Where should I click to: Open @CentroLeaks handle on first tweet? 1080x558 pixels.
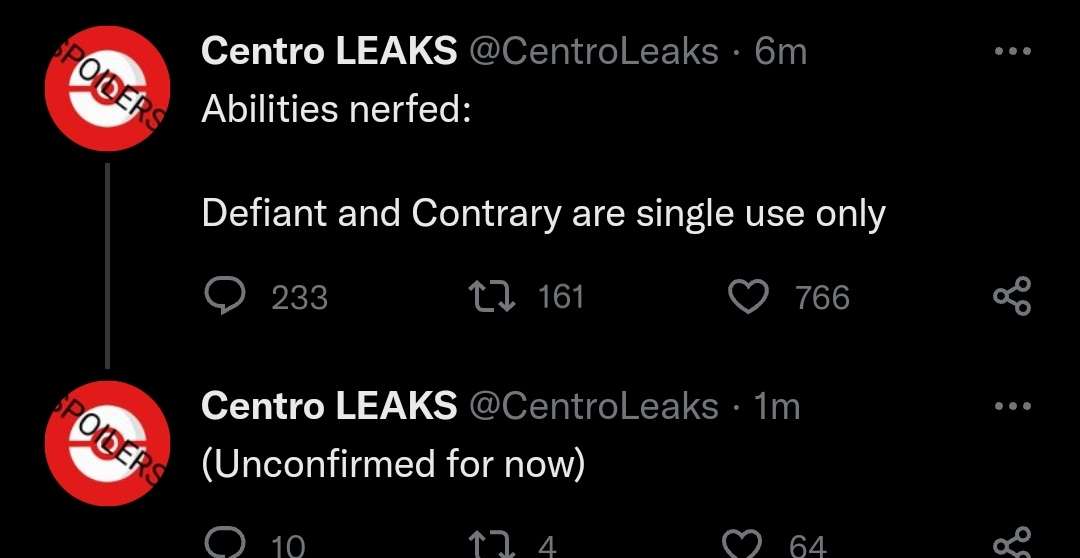(x=593, y=51)
